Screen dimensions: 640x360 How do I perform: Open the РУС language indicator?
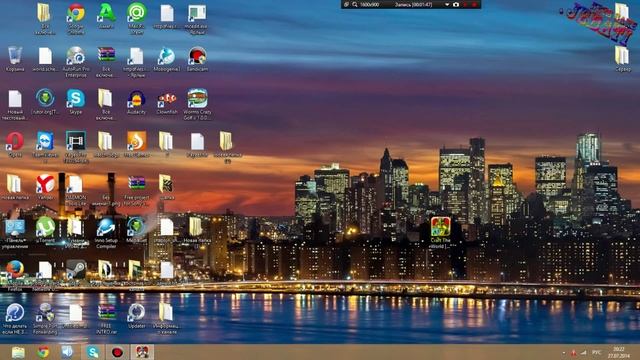tap(596, 352)
